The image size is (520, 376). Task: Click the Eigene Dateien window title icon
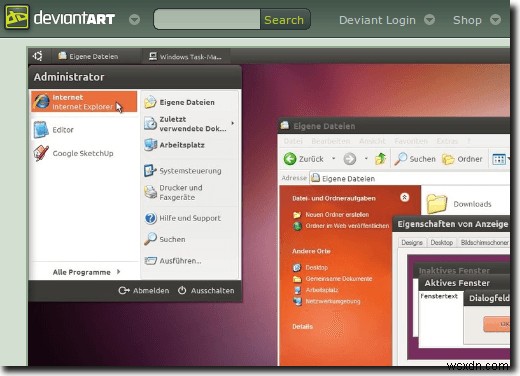[285, 125]
